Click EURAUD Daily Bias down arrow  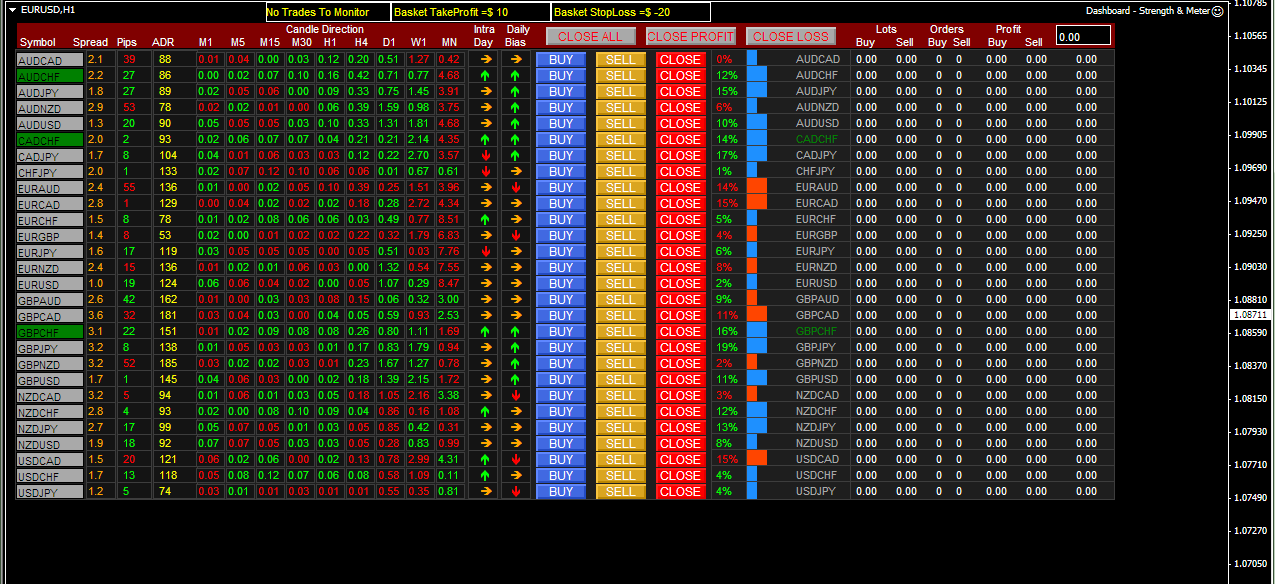pyautogui.click(x=516, y=187)
